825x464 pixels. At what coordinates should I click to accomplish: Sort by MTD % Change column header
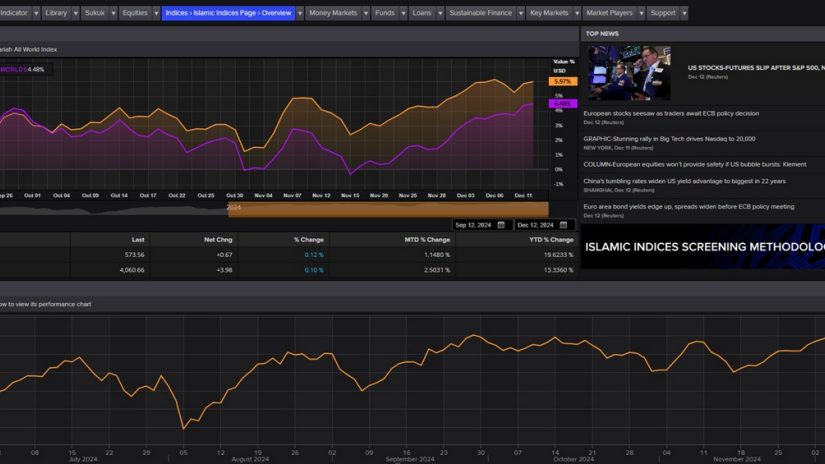(427, 240)
